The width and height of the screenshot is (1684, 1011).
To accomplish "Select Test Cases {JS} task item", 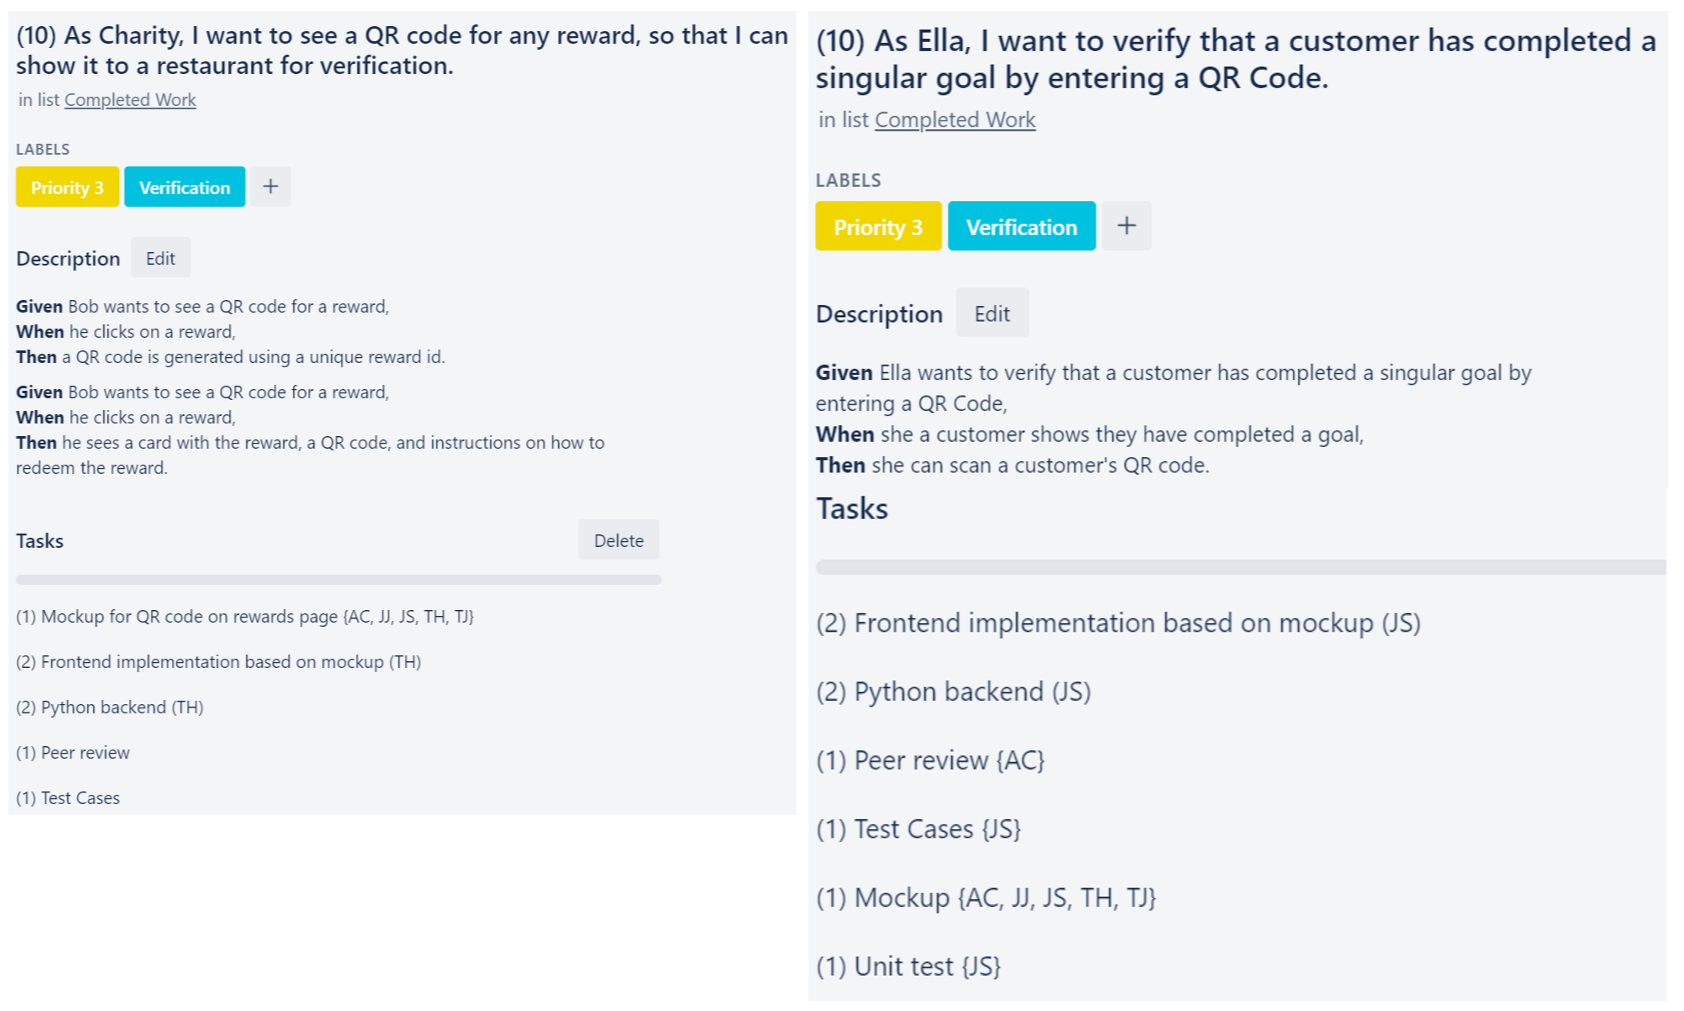I will click(918, 829).
